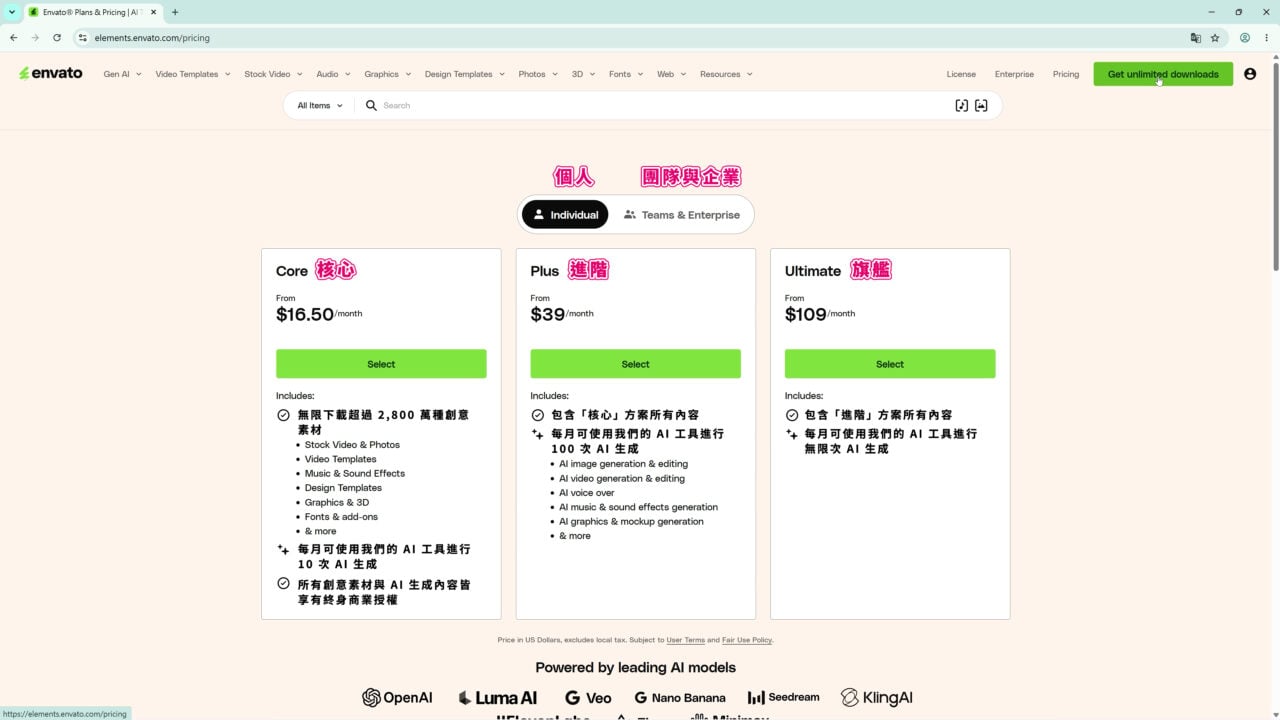Bookmark this page with star icon

tap(1215, 38)
